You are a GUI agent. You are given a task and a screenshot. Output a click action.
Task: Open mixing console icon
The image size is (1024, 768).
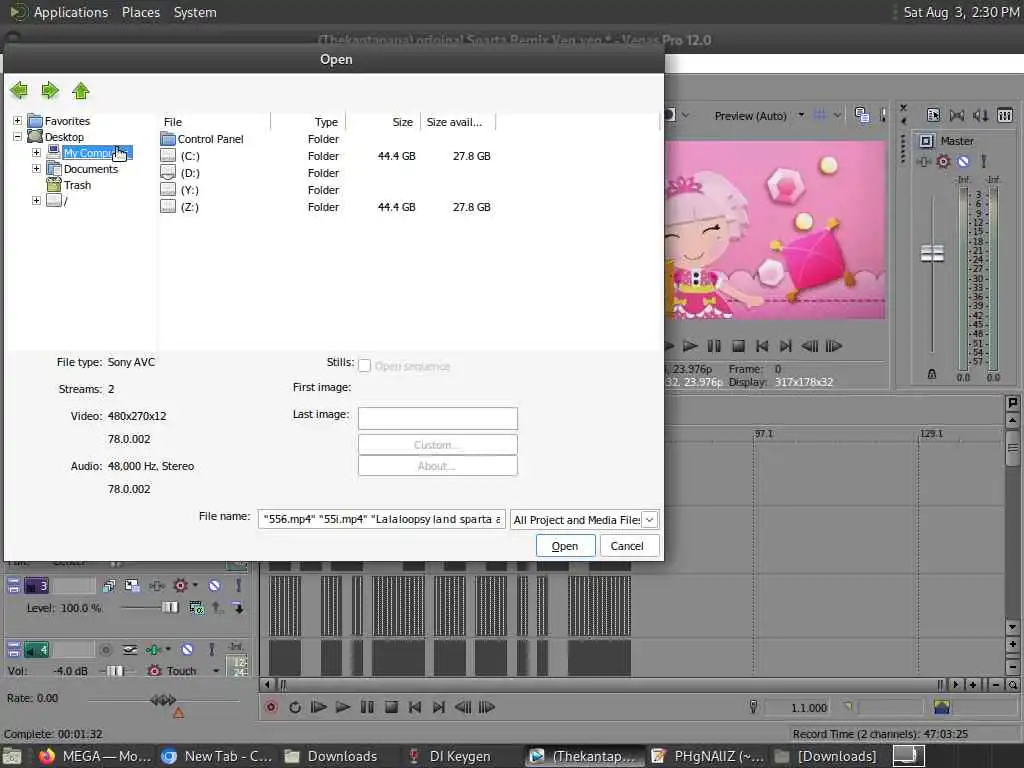coord(1005,116)
